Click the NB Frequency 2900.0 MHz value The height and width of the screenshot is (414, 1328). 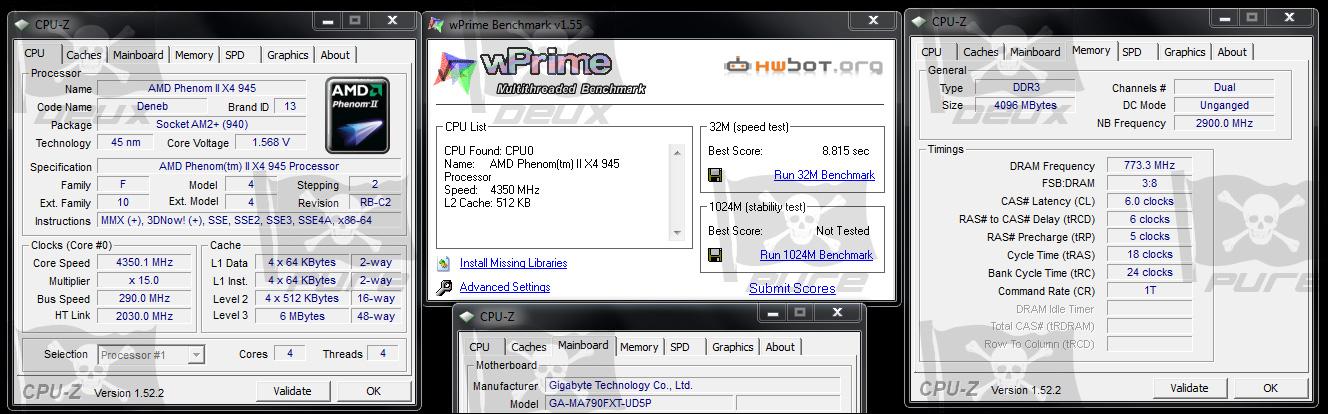[1224, 124]
